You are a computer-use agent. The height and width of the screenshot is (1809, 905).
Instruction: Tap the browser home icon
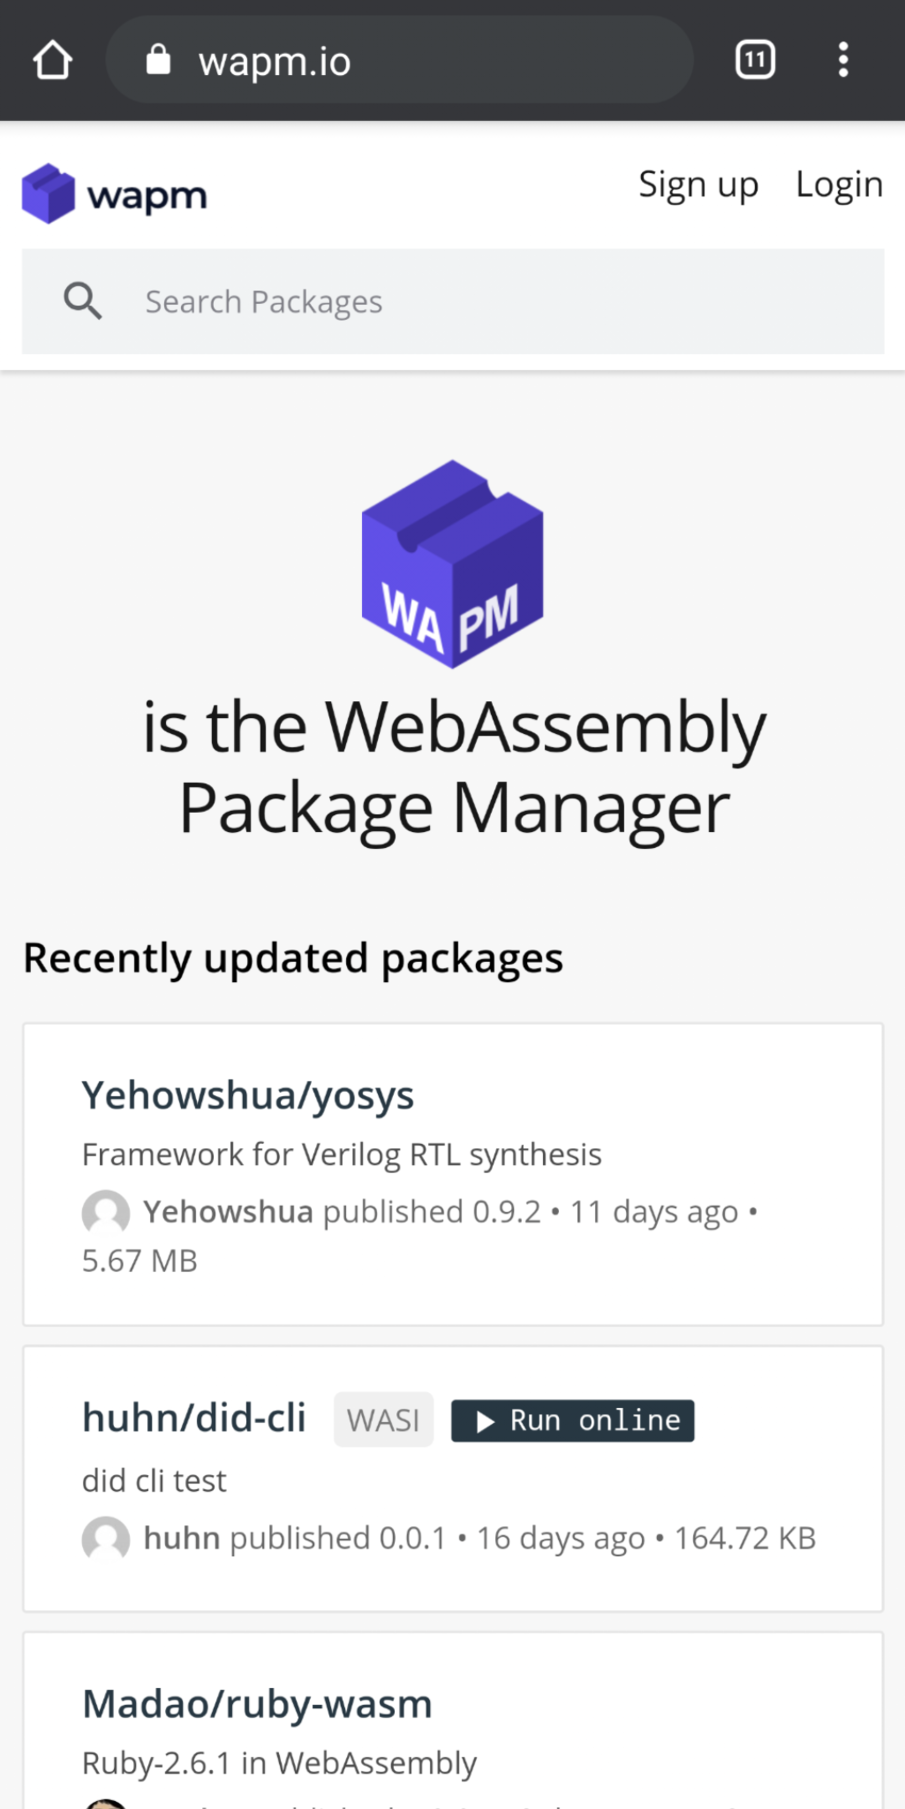point(52,60)
